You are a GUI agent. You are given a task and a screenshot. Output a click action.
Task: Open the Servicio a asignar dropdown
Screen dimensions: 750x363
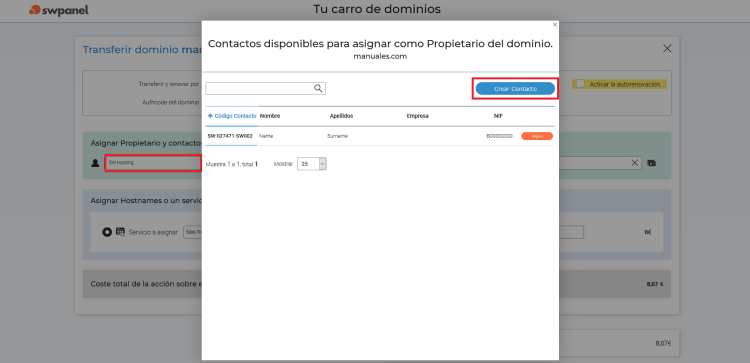tap(193, 232)
